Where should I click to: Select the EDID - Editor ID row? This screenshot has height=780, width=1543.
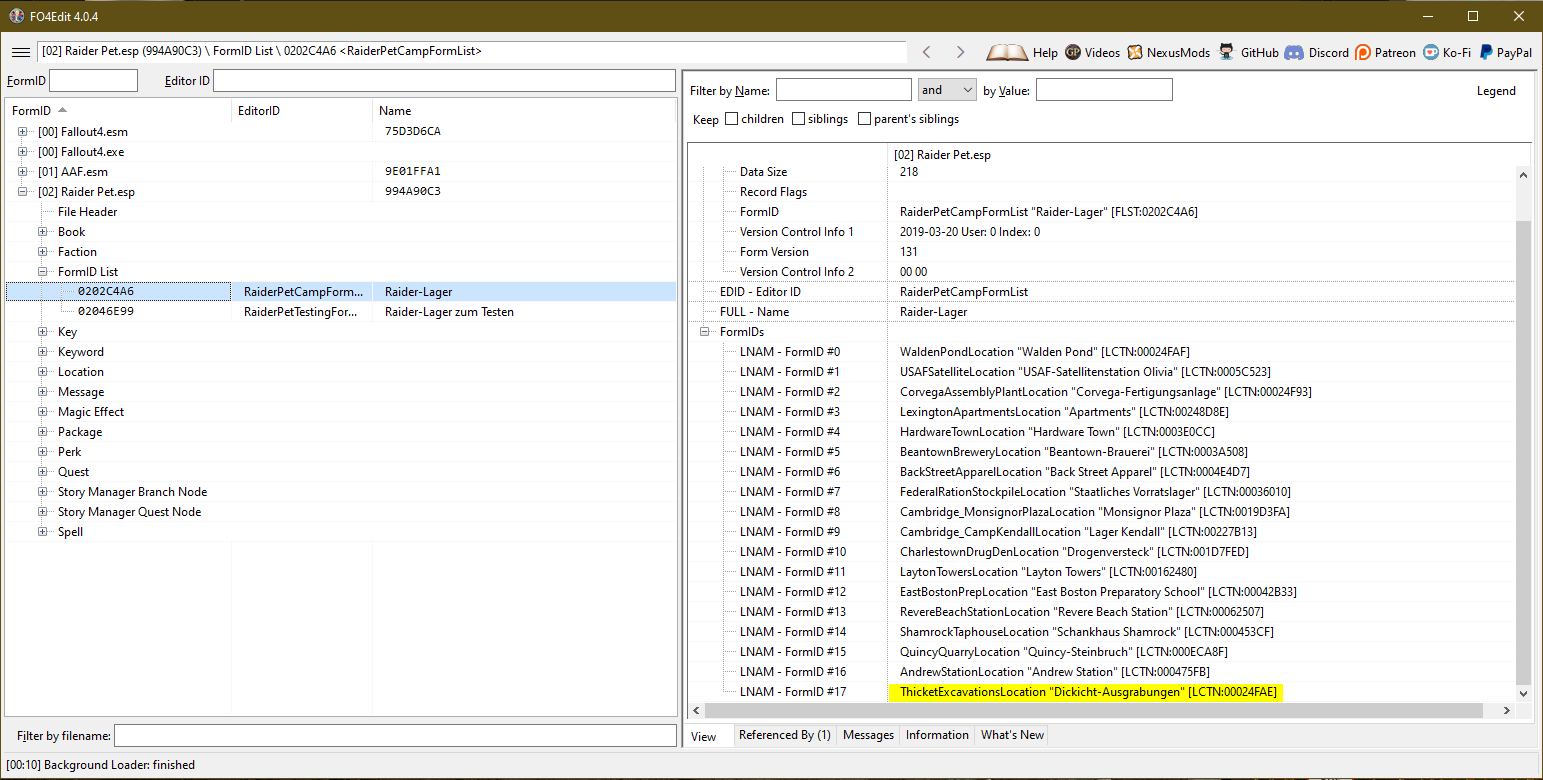[x=1101, y=292]
